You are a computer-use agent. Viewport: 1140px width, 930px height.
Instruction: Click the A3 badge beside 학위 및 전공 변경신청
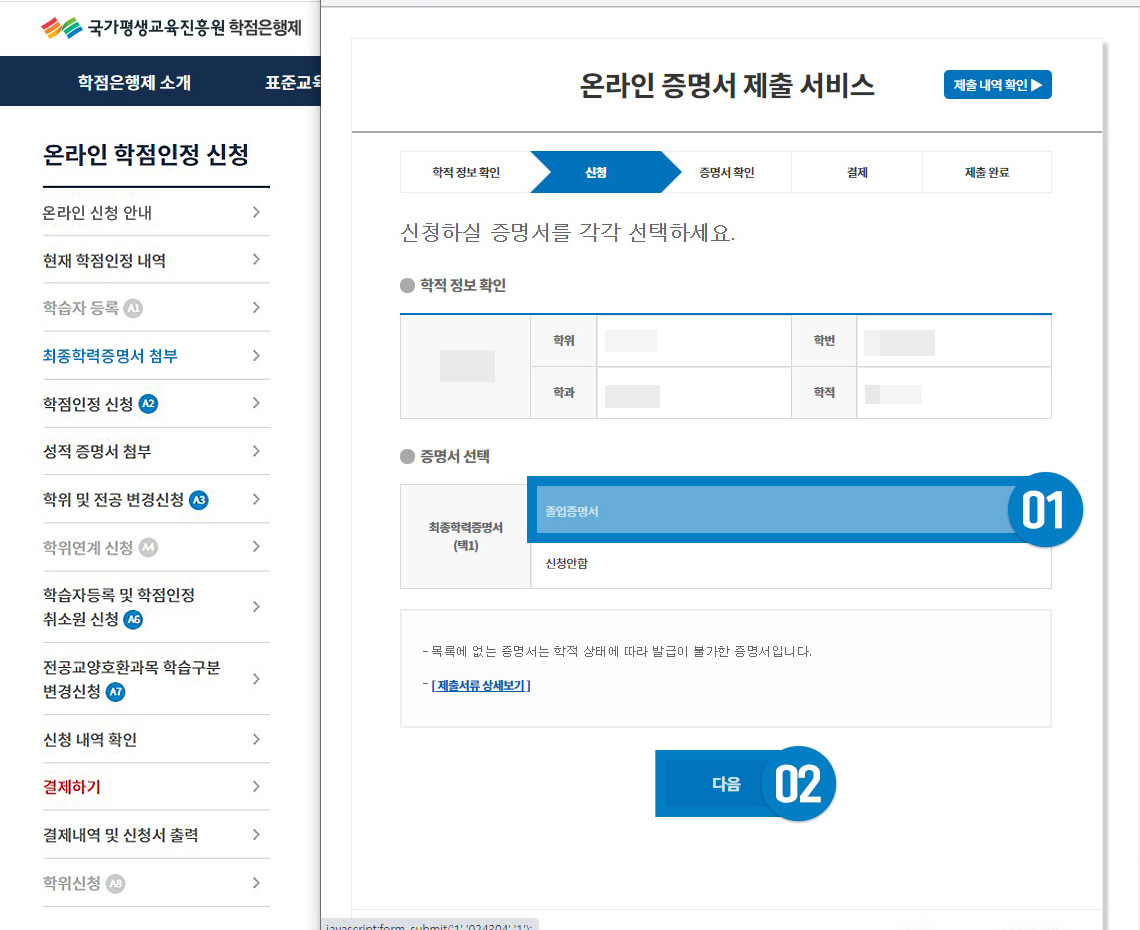(x=199, y=500)
